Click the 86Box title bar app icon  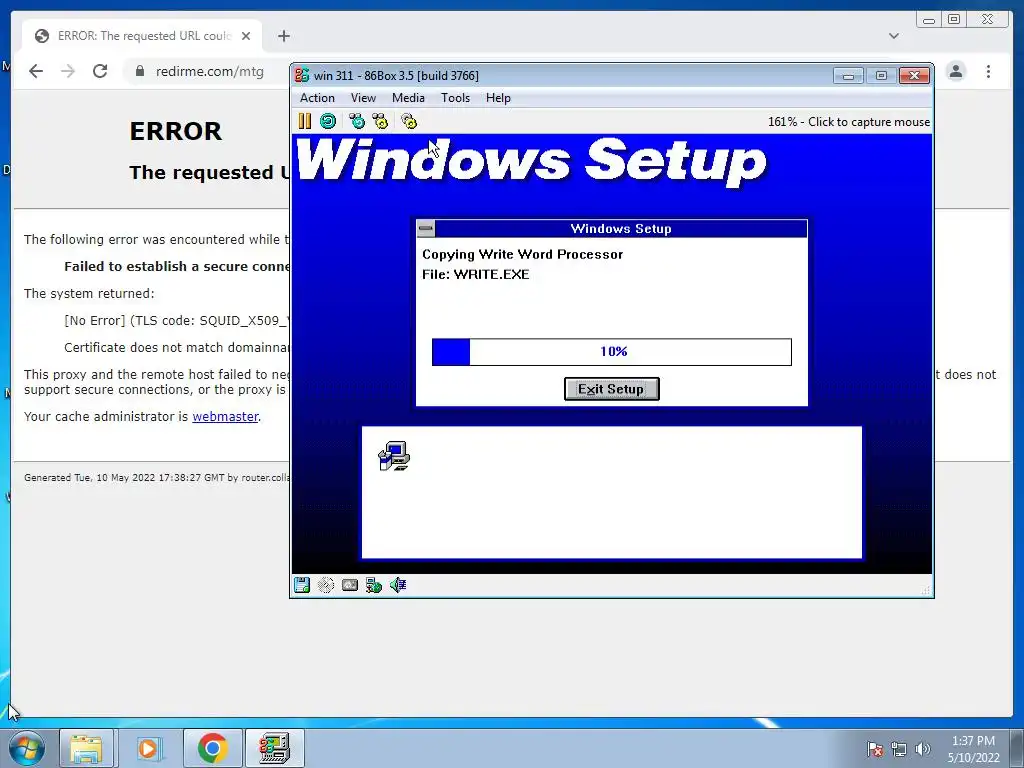[x=302, y=75]
